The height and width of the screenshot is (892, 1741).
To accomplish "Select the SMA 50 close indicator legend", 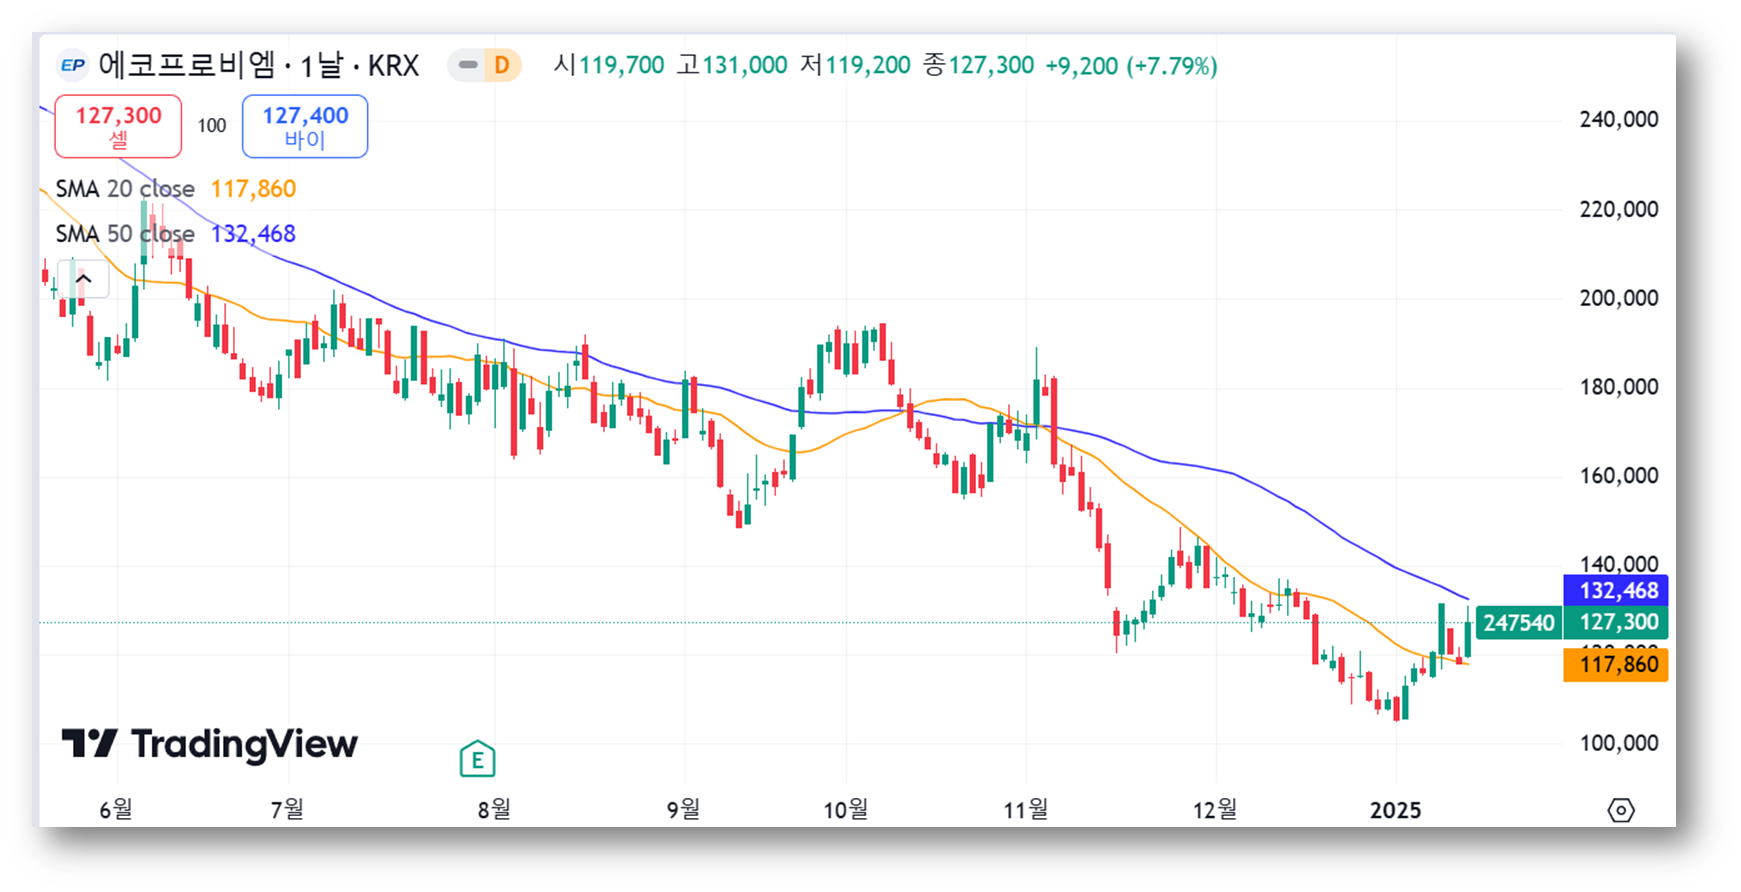I will coord(125,234).
